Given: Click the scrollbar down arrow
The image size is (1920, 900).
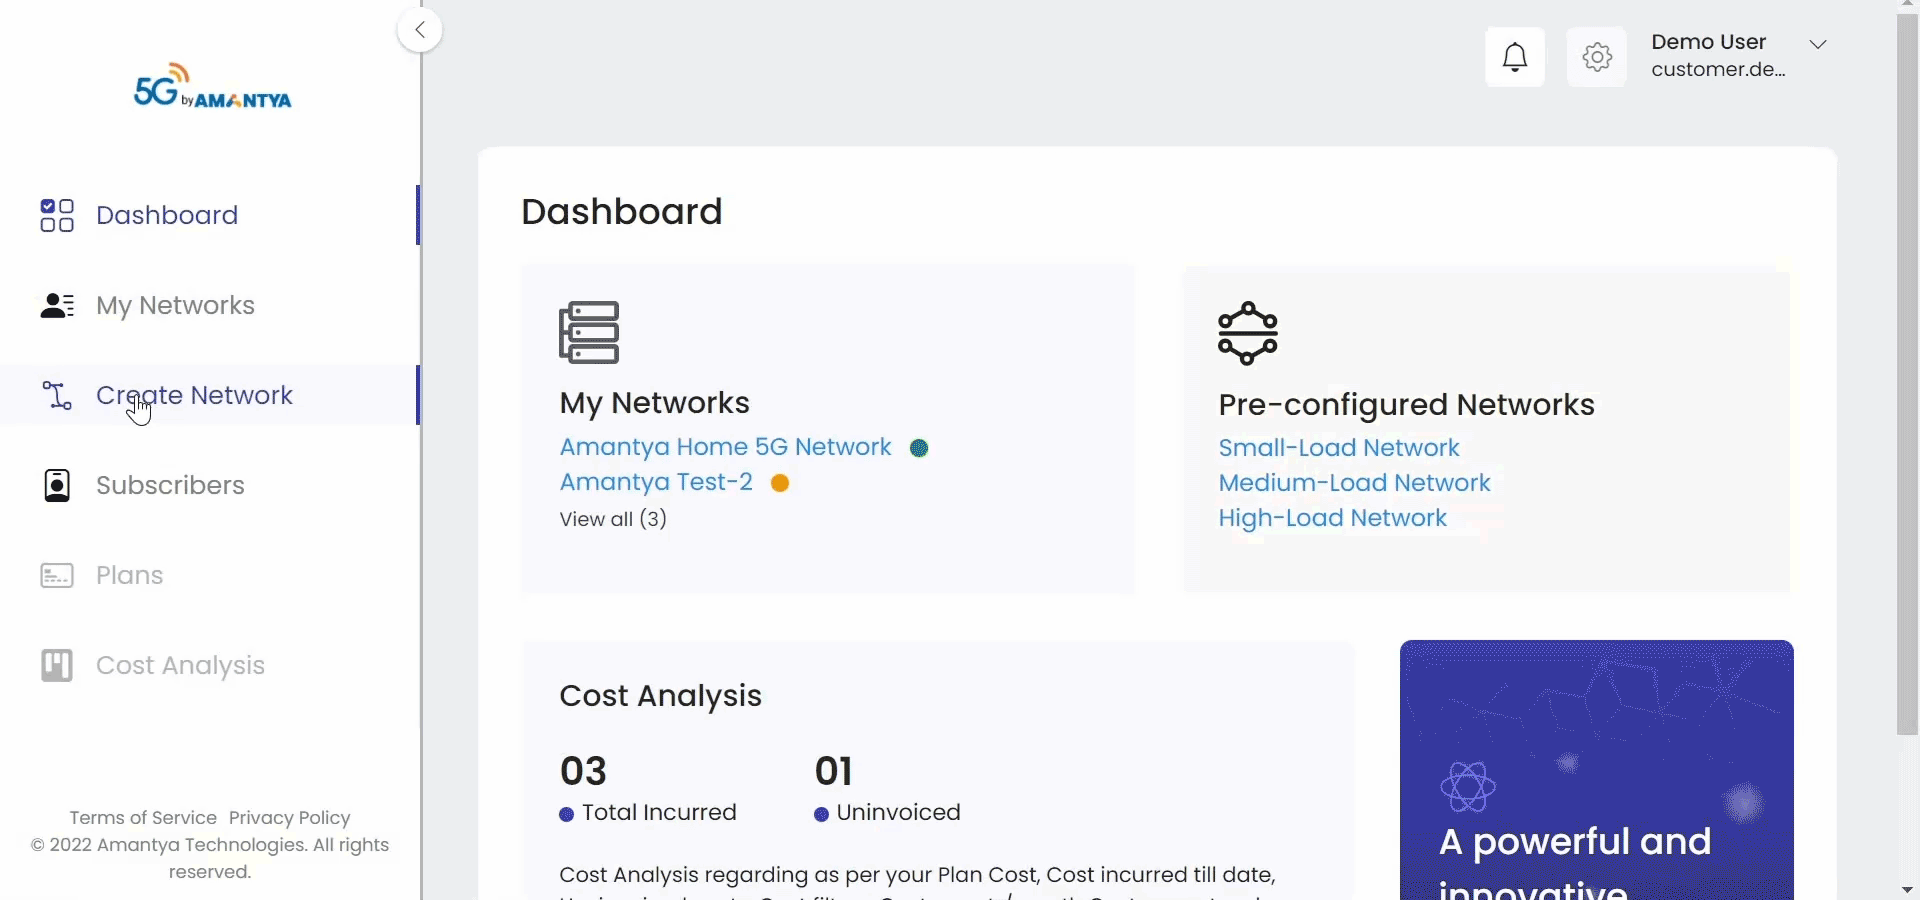Looking at the screenshot, I should [1908, 890].
